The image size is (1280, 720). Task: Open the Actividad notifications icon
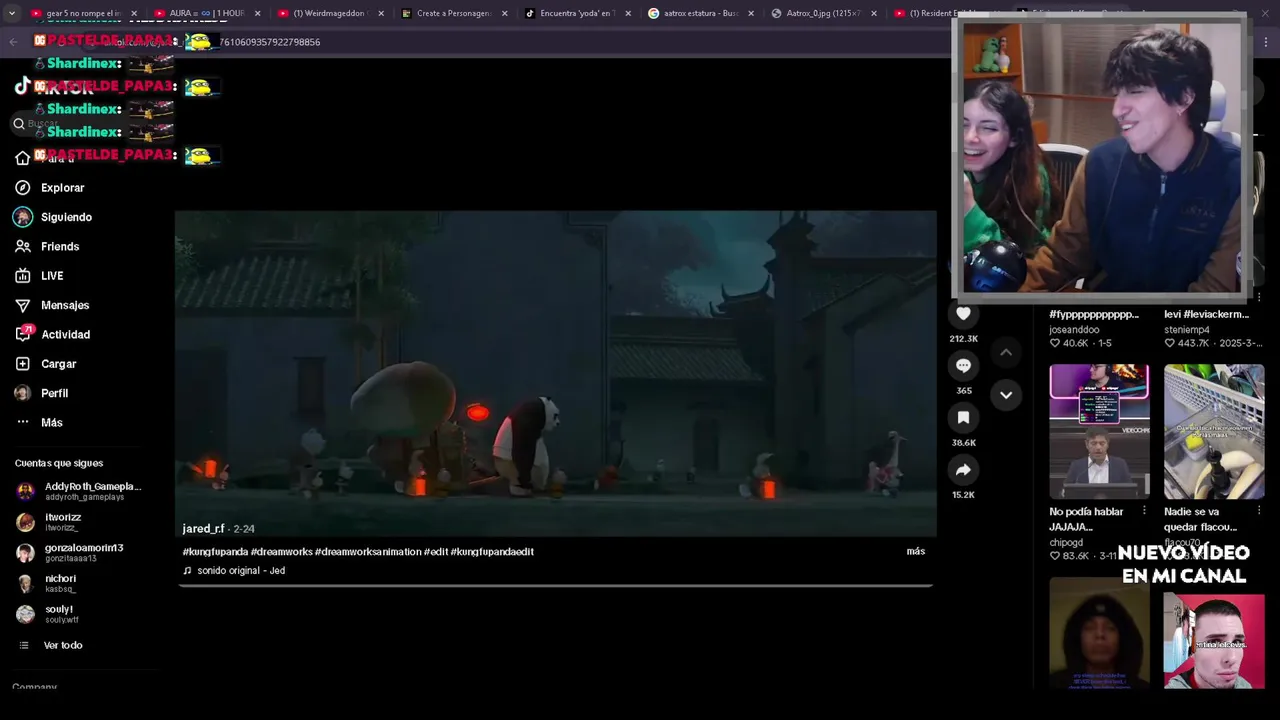coord(22,334)
